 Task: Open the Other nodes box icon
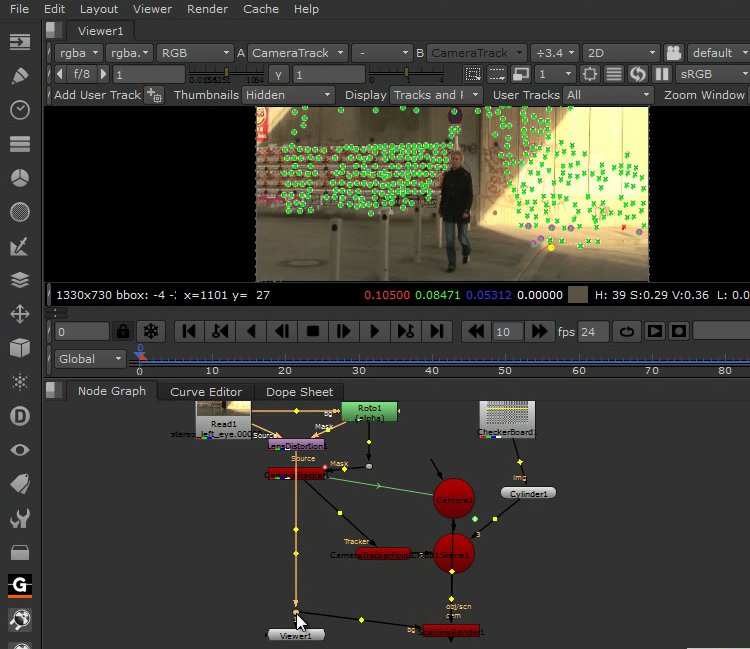coord(20,552)
